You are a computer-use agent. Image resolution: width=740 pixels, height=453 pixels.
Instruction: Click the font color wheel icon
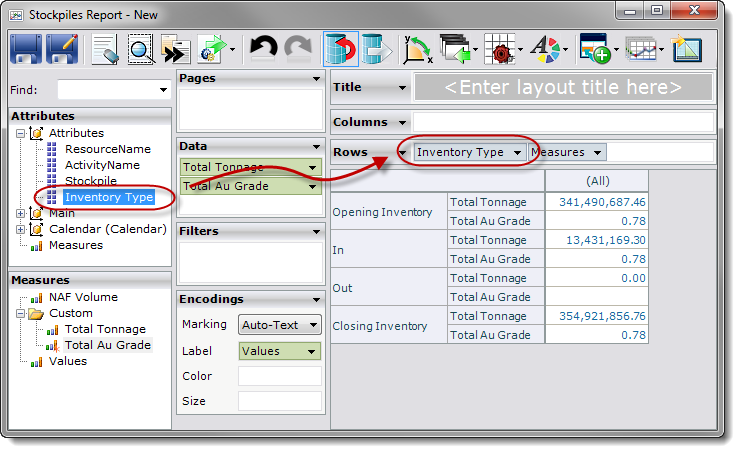tap(545, 49)
